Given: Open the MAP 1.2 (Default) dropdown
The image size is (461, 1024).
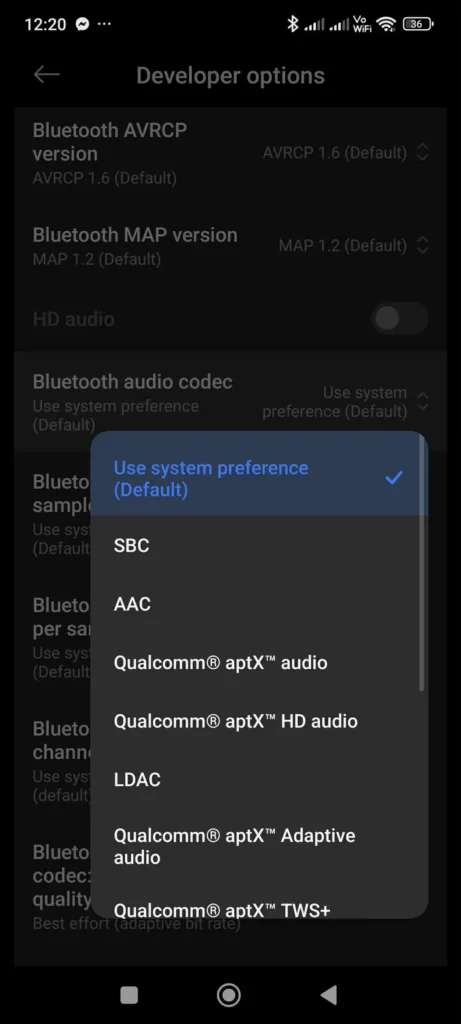Looking at the screenshot, I should point(354,246).
